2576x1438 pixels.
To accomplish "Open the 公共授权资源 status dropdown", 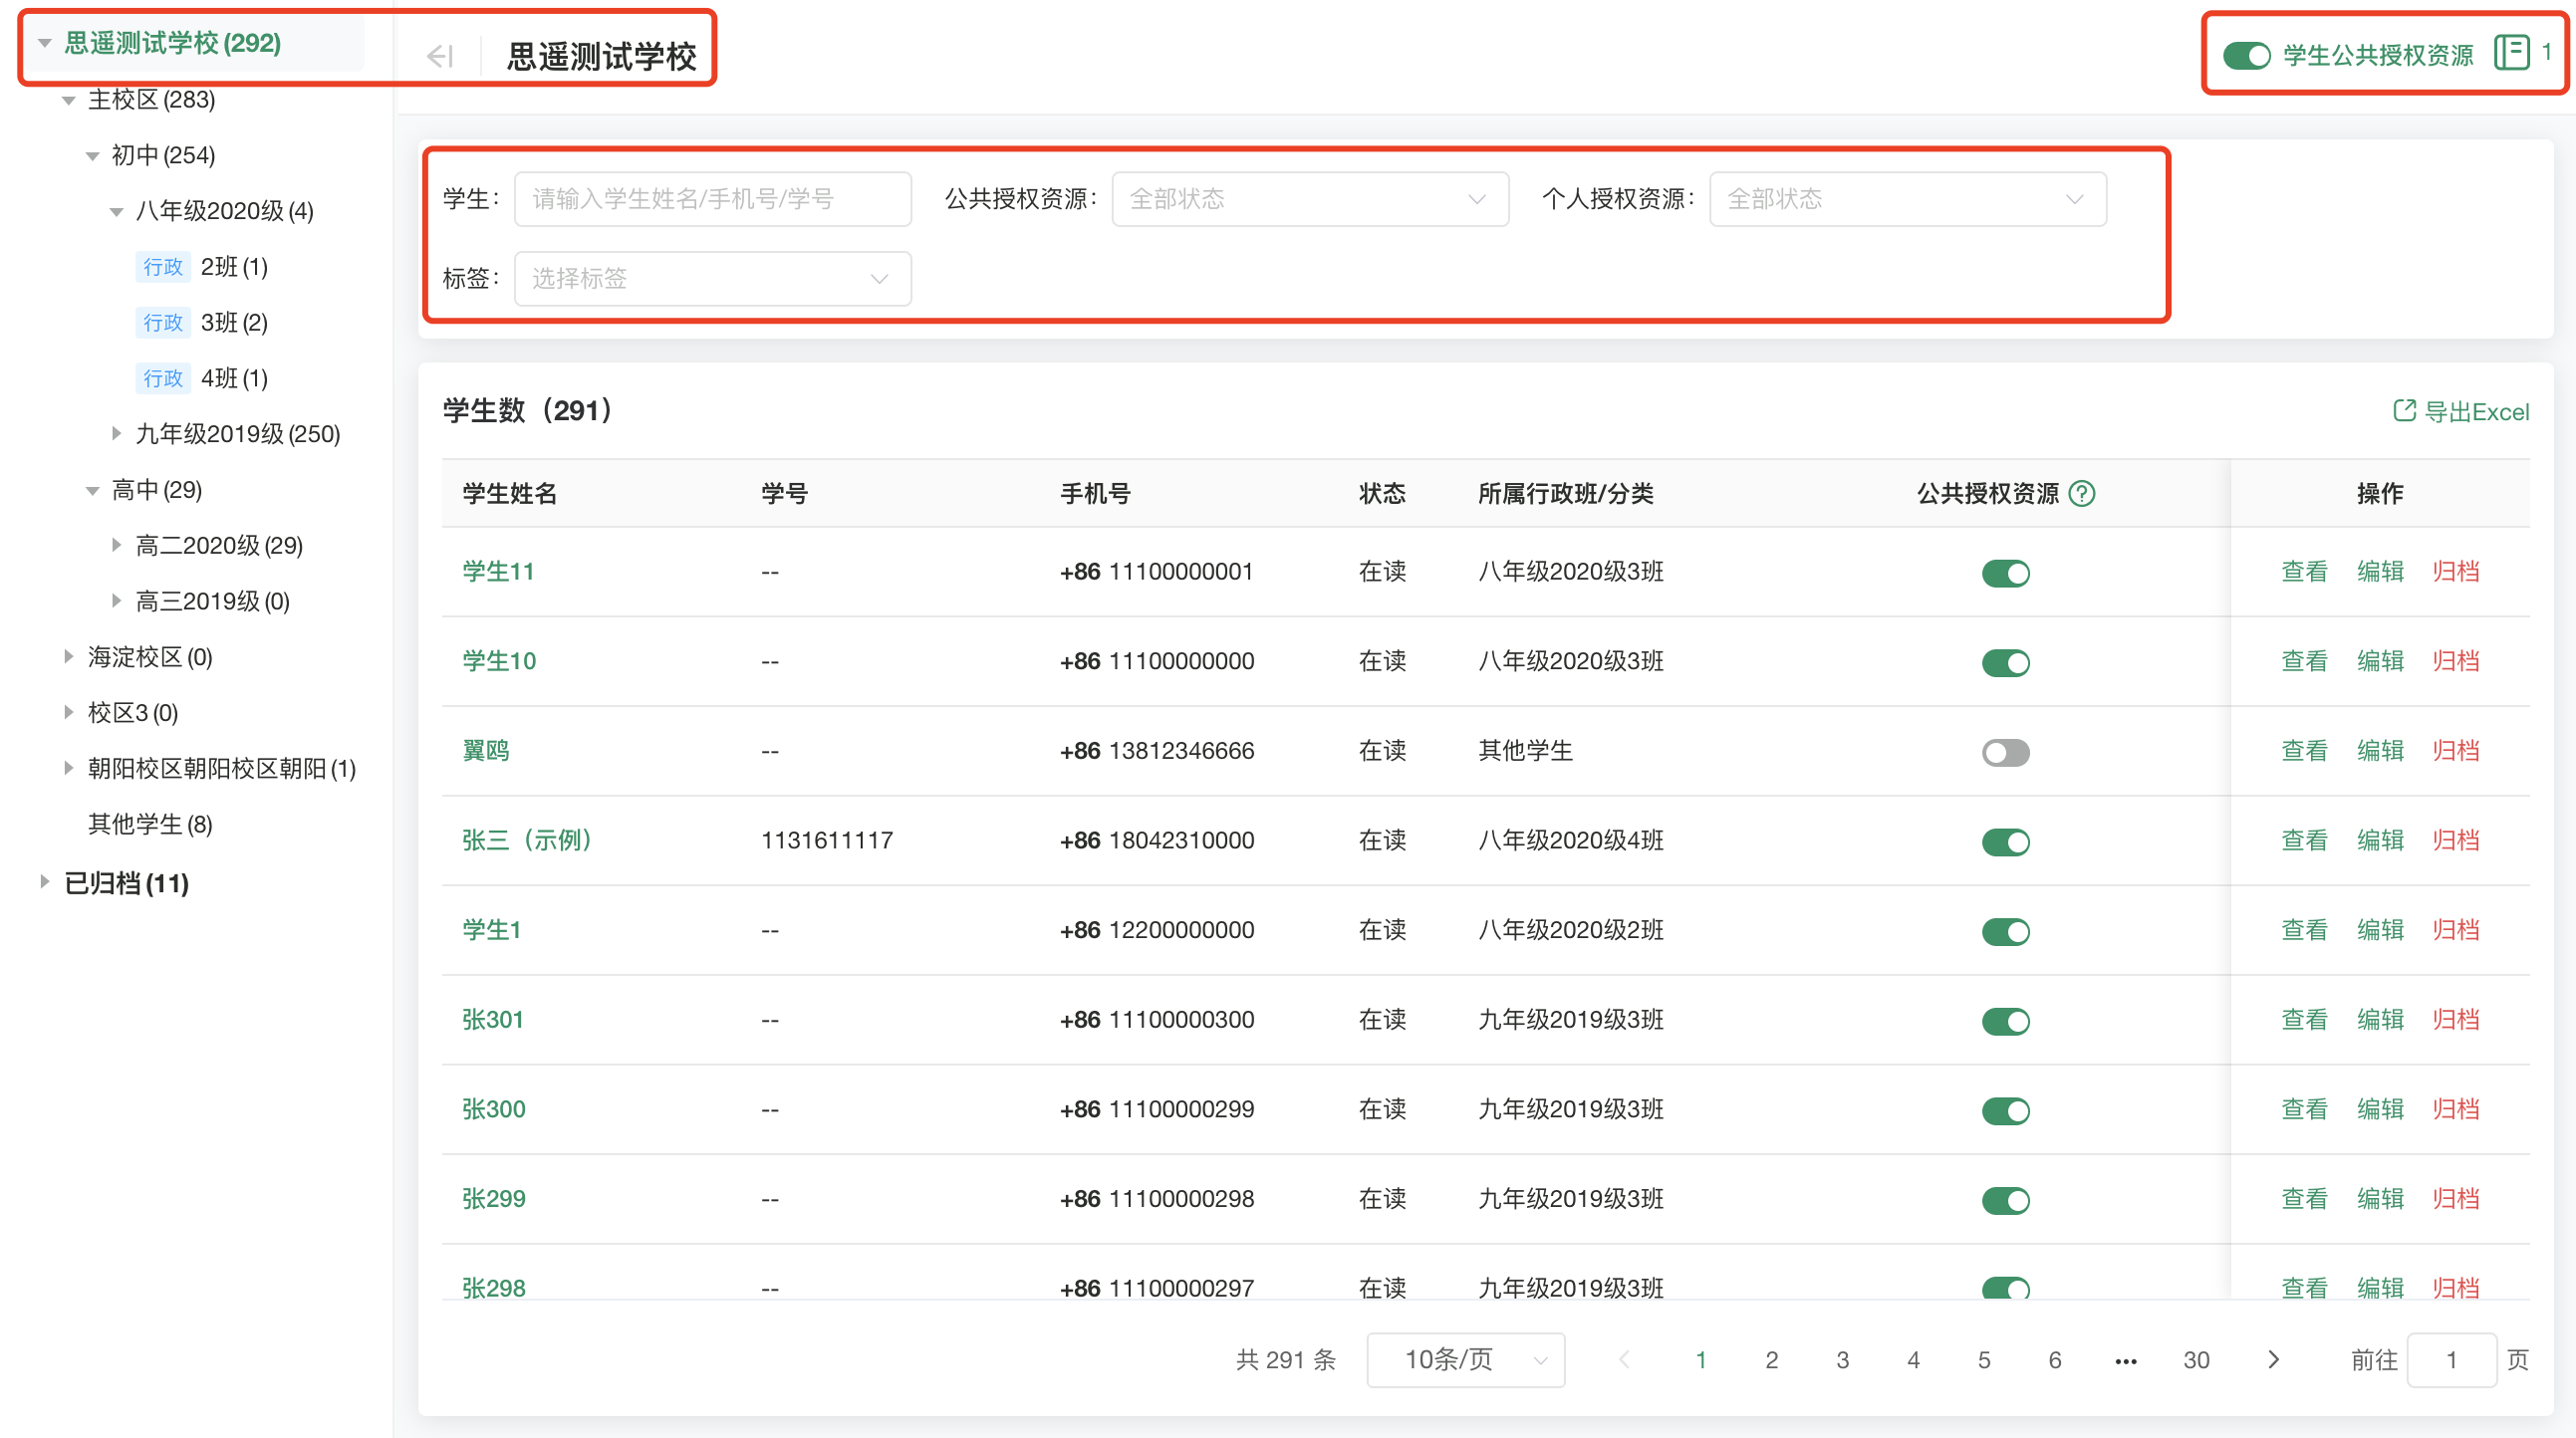I will [1310, 199].
